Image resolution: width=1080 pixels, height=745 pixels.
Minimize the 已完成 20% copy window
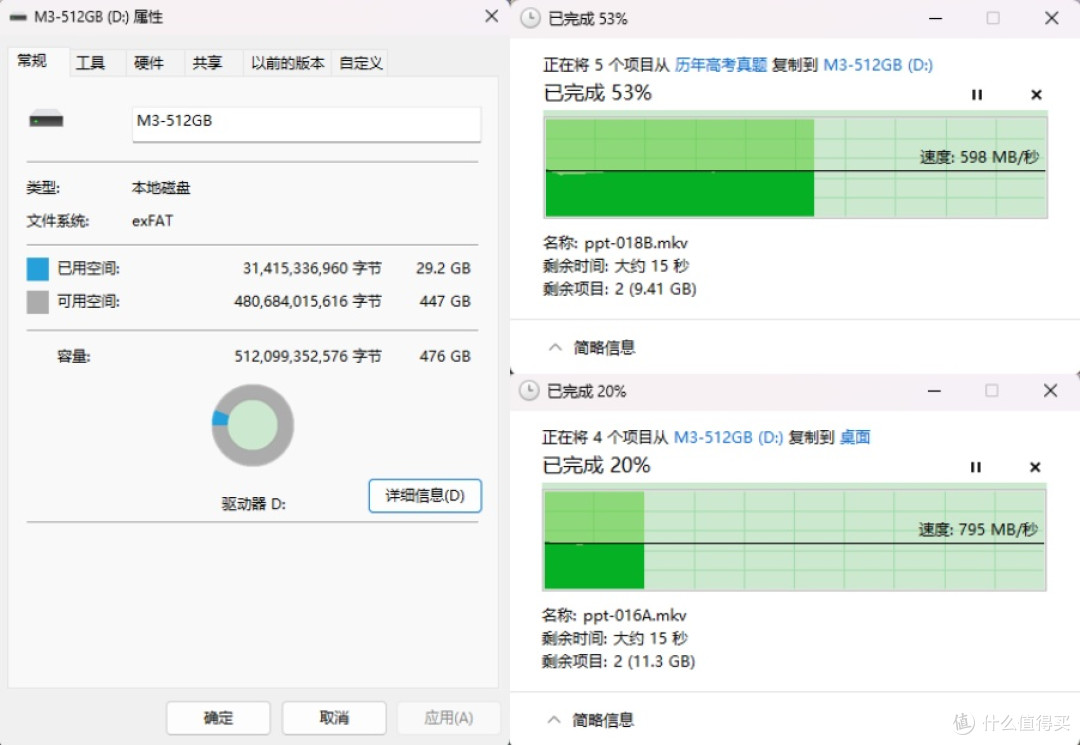(934, 391)
